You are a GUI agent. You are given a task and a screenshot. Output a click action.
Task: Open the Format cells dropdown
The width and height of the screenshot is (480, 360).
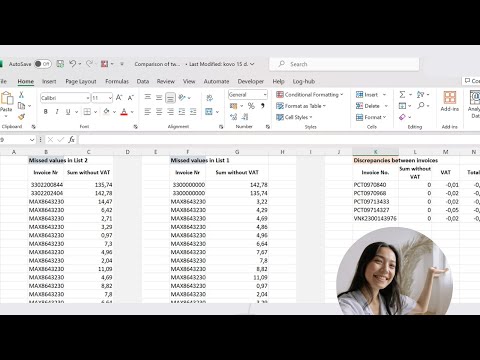tap(371, 117)
